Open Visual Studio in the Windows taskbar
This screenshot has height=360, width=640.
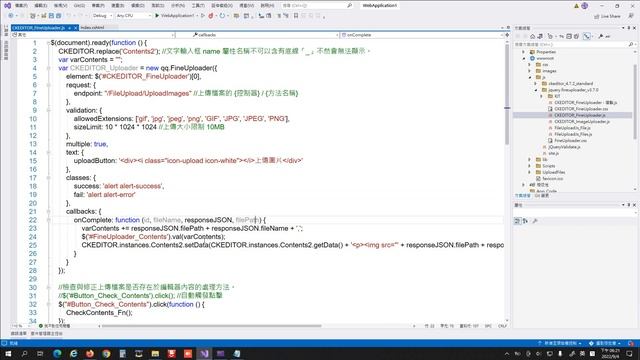pyautogui.click(x=204, y=353)
